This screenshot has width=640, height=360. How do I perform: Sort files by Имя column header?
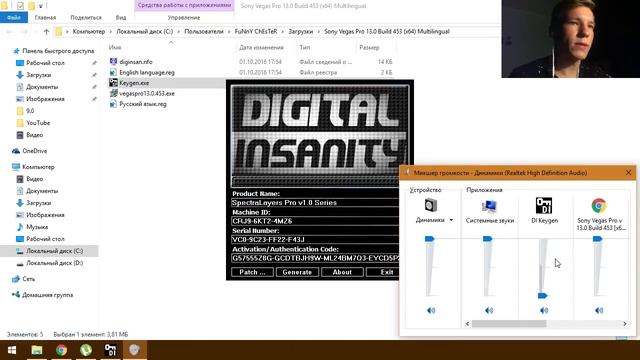coord(115,47)
